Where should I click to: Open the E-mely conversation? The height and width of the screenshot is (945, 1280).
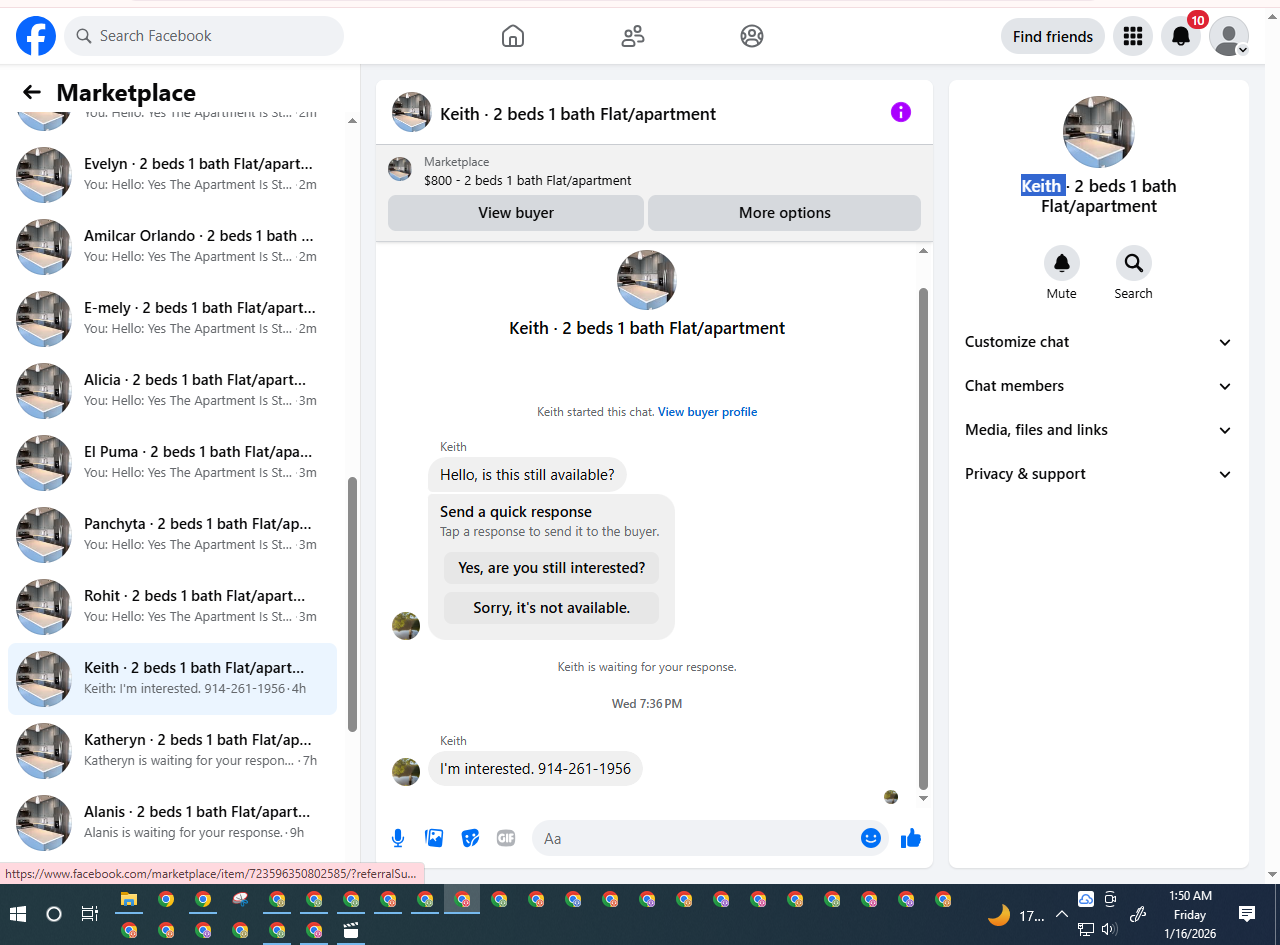click(x=172, y=318)
